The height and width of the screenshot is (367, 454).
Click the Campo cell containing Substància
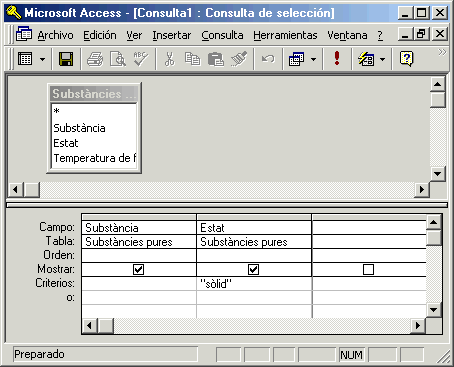[139, 228]
